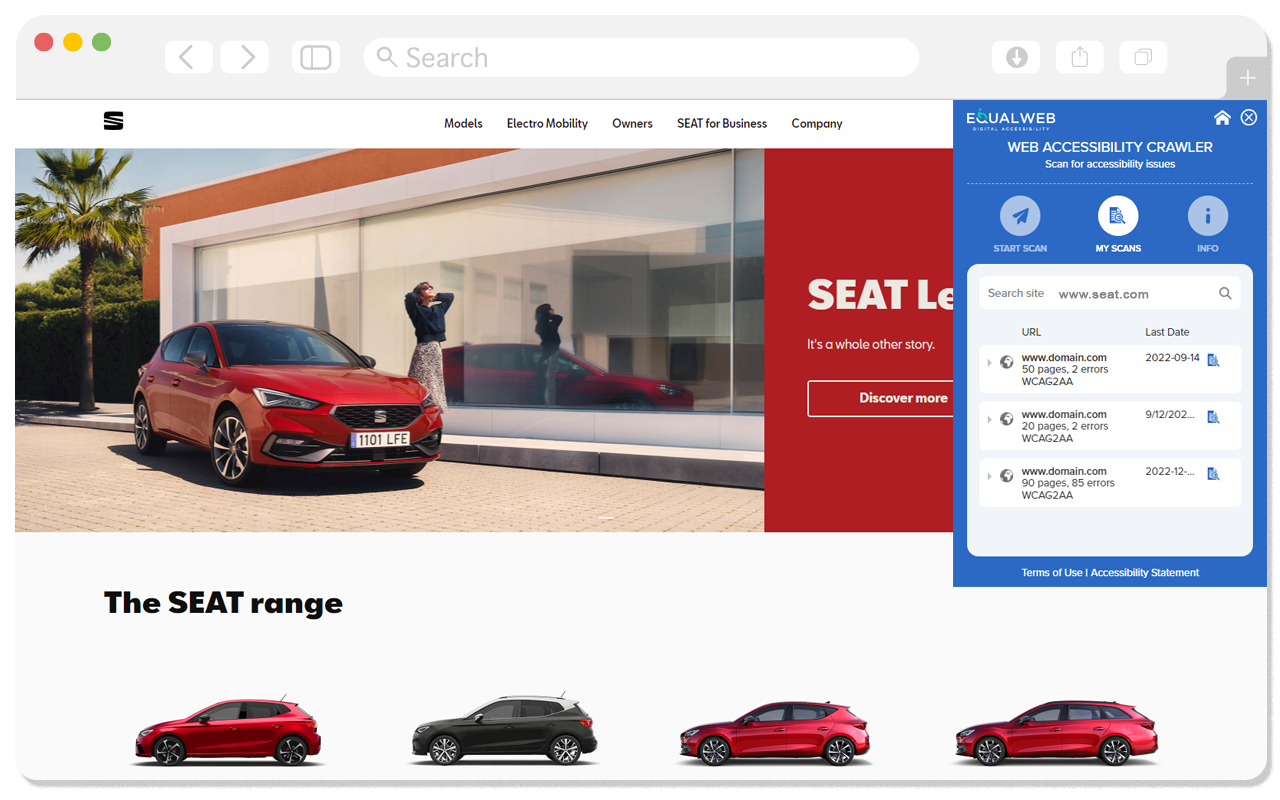
Task: Click the "It's a whole other story." tagline
Action: click(x=871, y=344)
